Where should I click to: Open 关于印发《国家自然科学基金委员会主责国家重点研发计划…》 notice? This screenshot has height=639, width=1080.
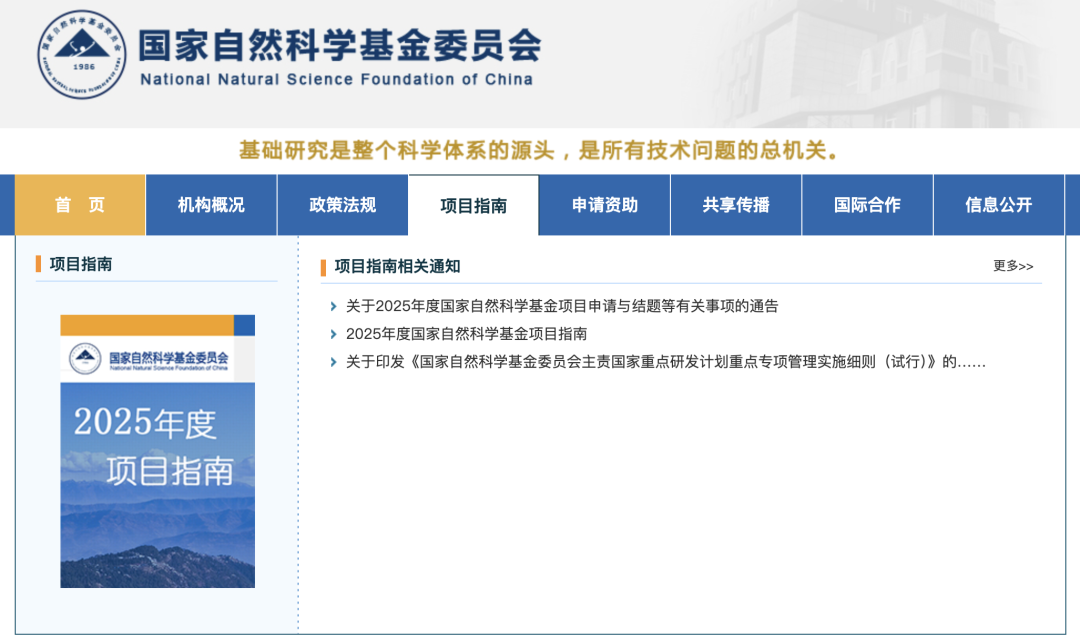point(666,362)
